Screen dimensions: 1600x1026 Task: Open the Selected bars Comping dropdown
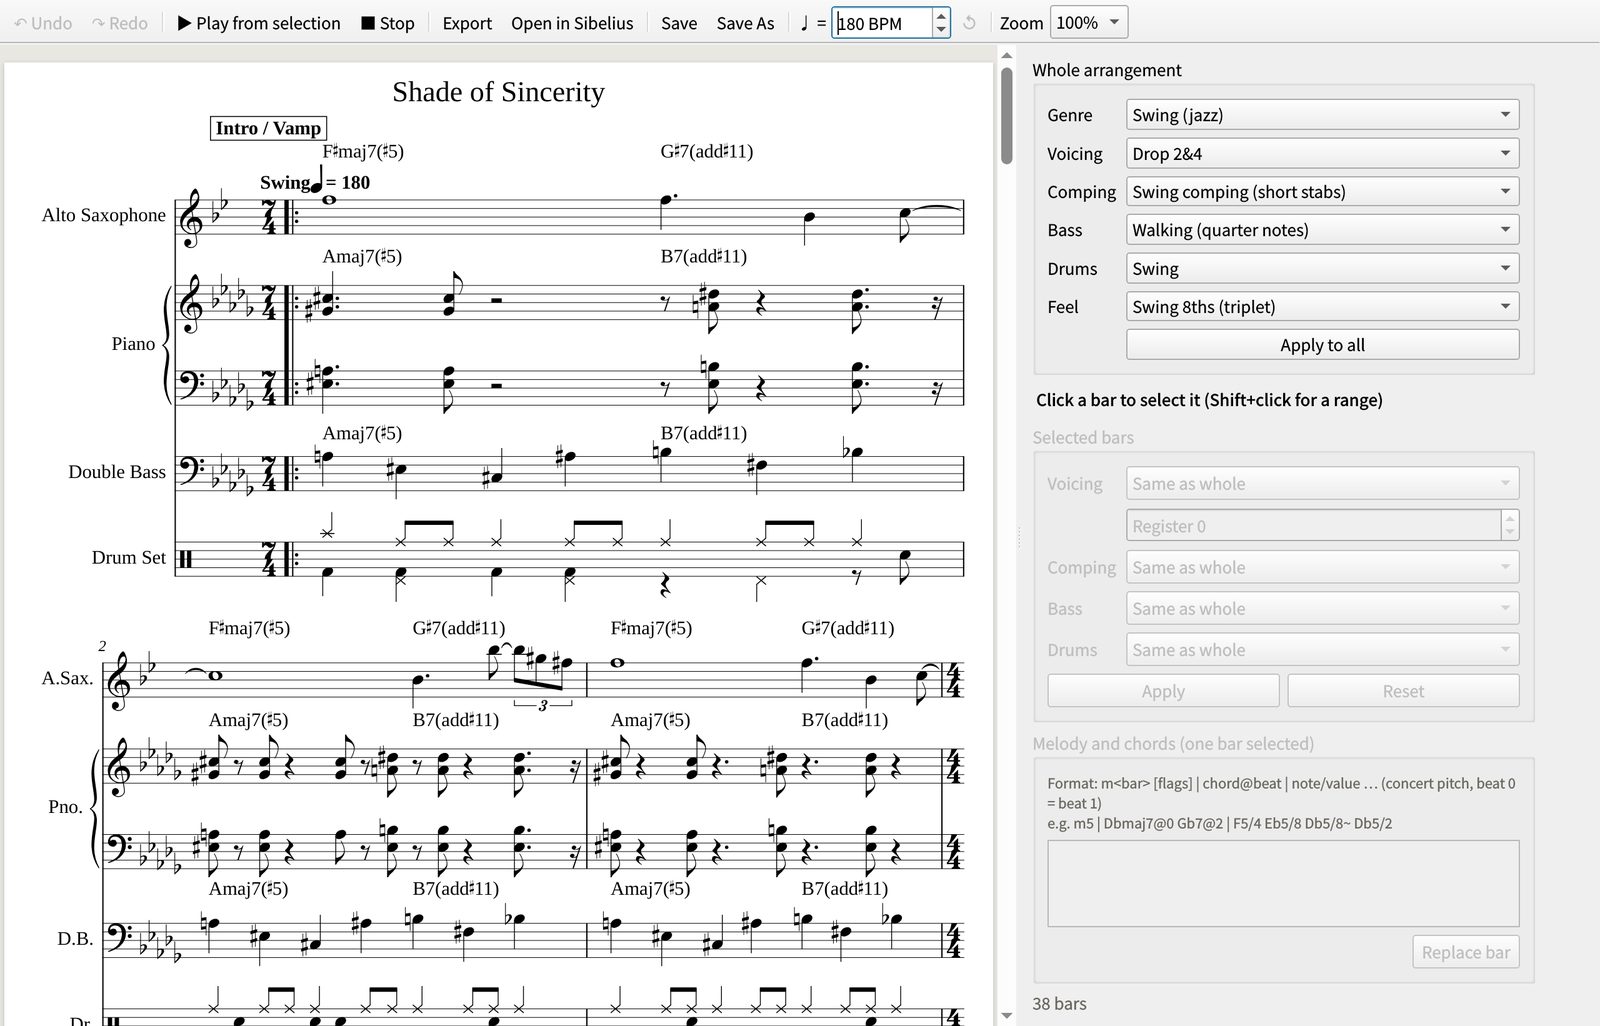[x=1322, y=567]
